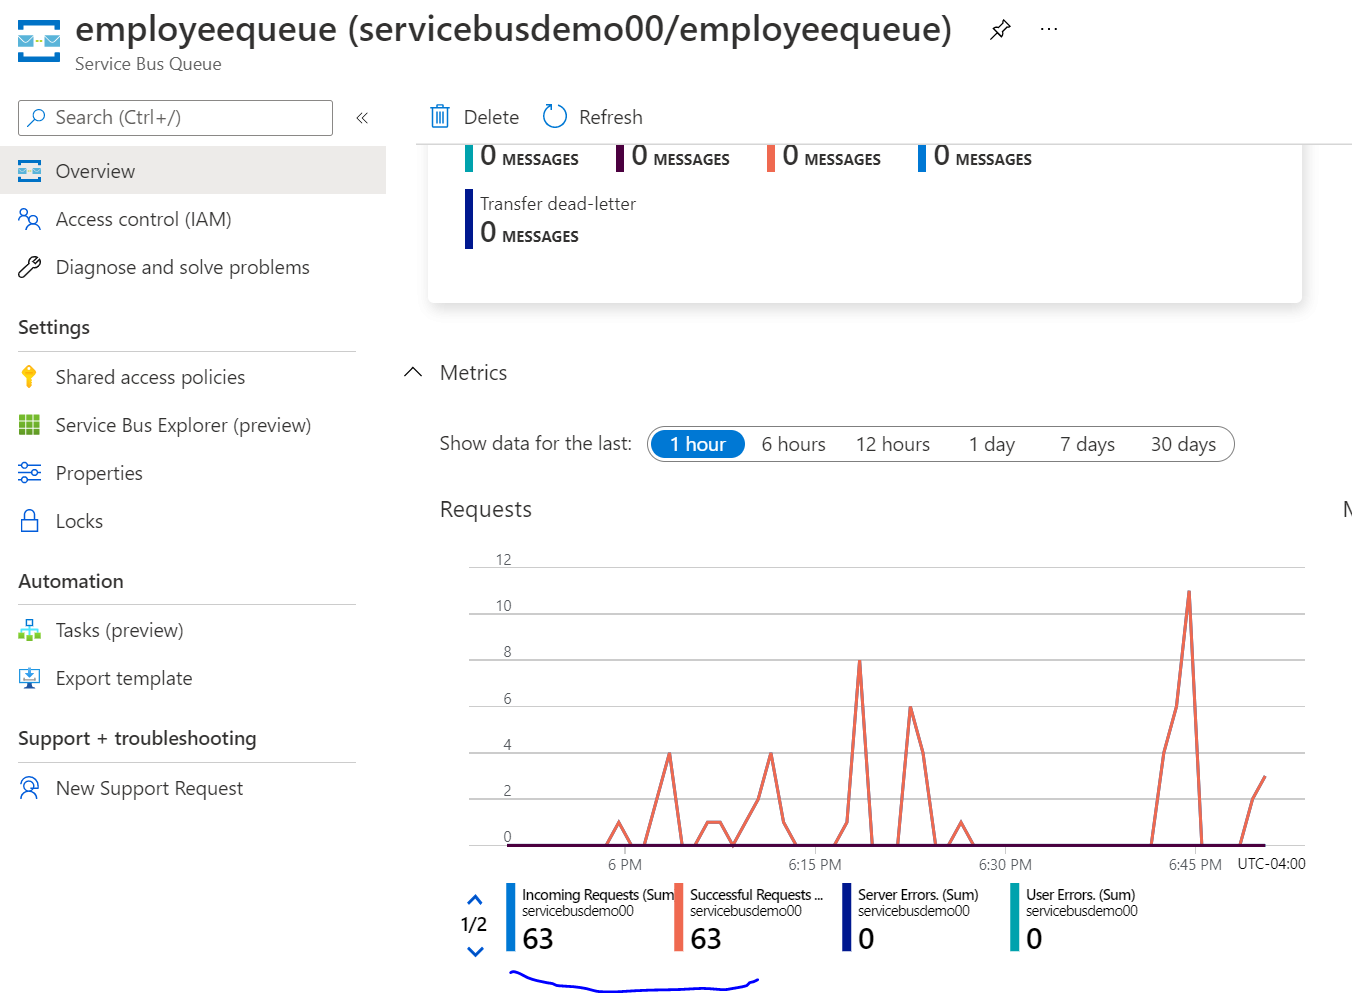Click the Metrics section heading
1352x993 pixels.
click(x=474, y=372)
